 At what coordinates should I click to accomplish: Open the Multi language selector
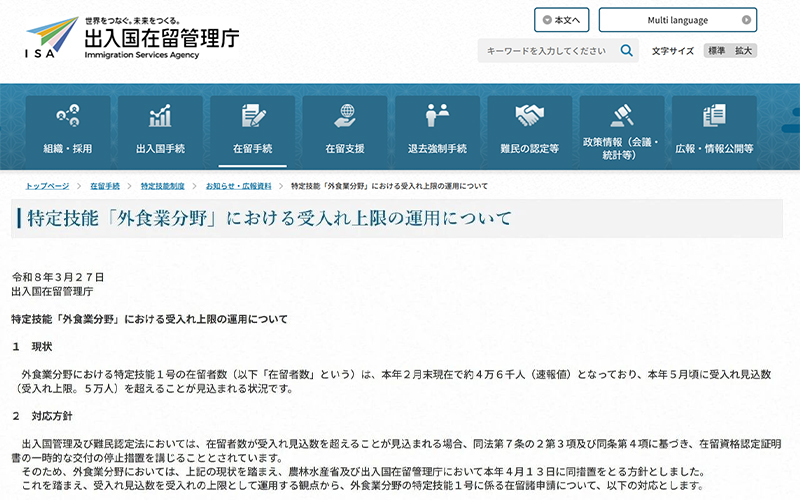[678, 20]
